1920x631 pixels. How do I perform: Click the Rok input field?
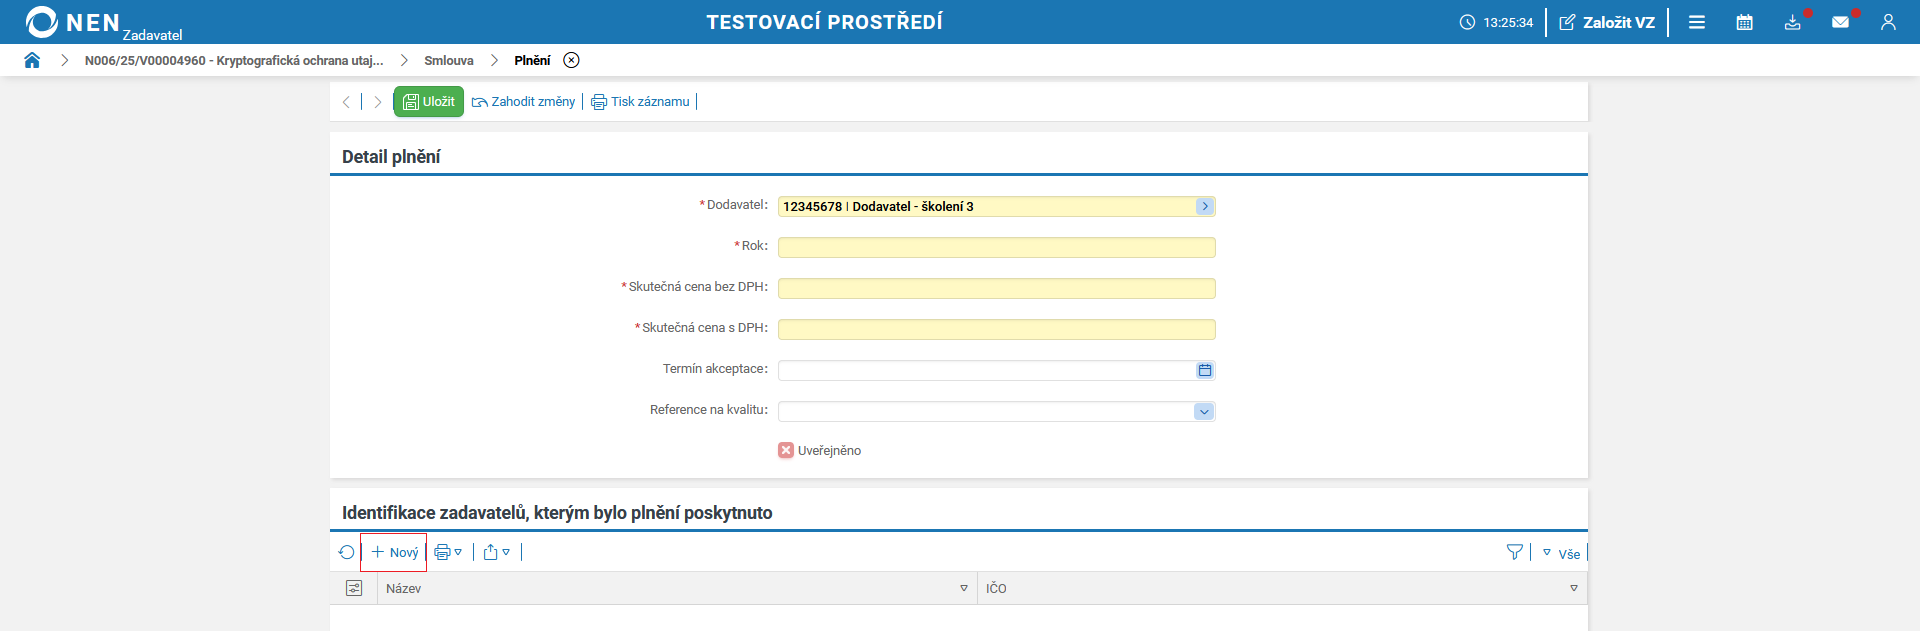coord(996,247)
